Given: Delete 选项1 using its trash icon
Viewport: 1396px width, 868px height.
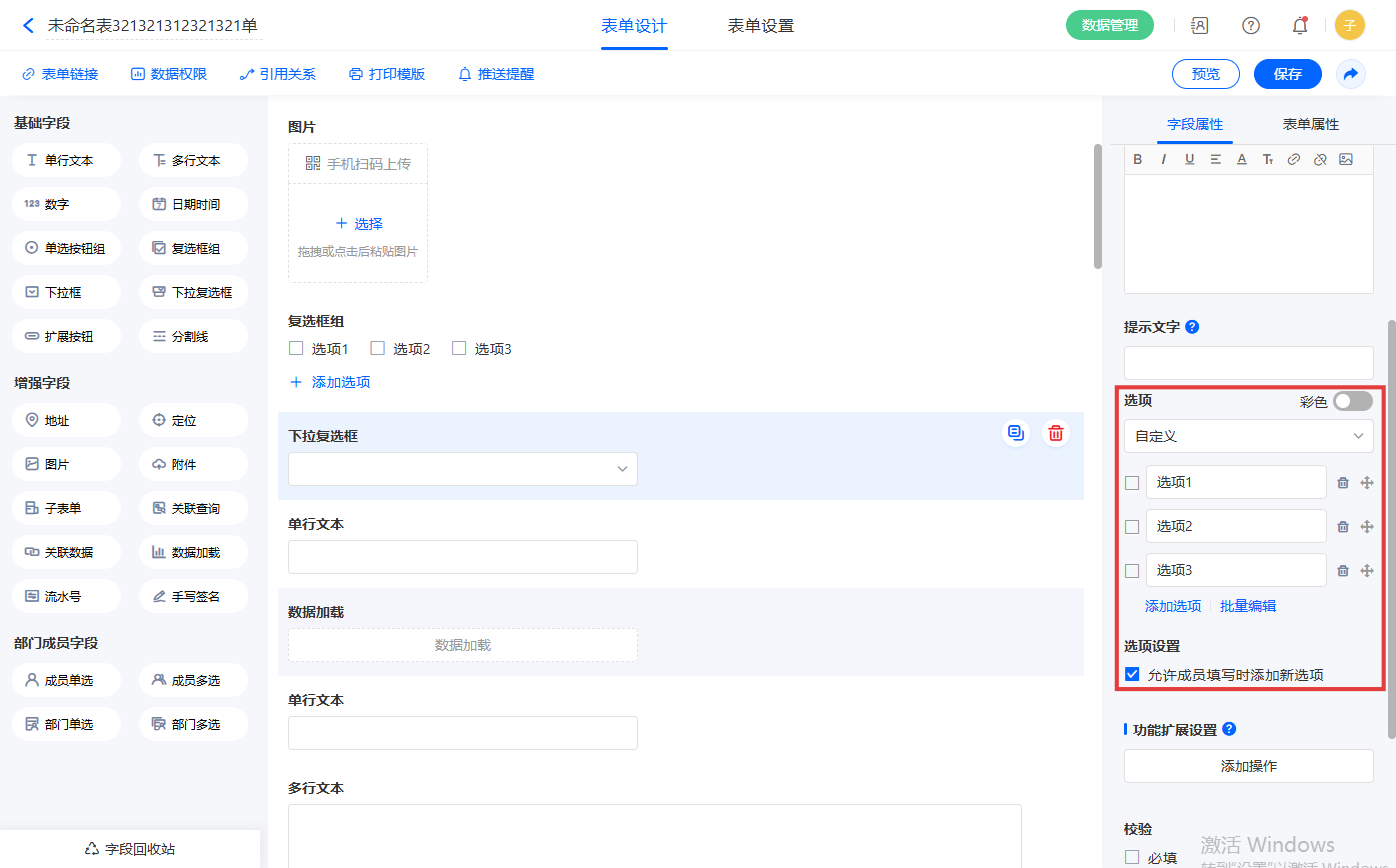Looking at the screenshot, I should click(x=1343, y=483).
